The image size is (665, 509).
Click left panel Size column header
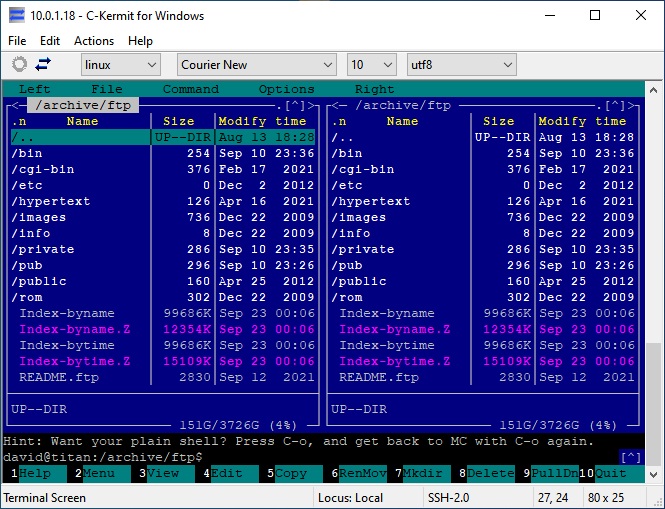(179, 121)
